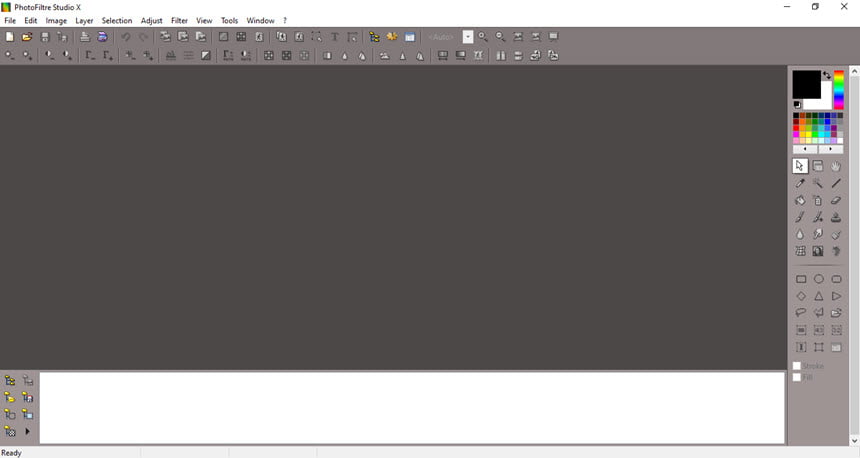Select the Diamond selection shape
The image size is (860, 458).
pyautogui.click(x=801, y=296)
